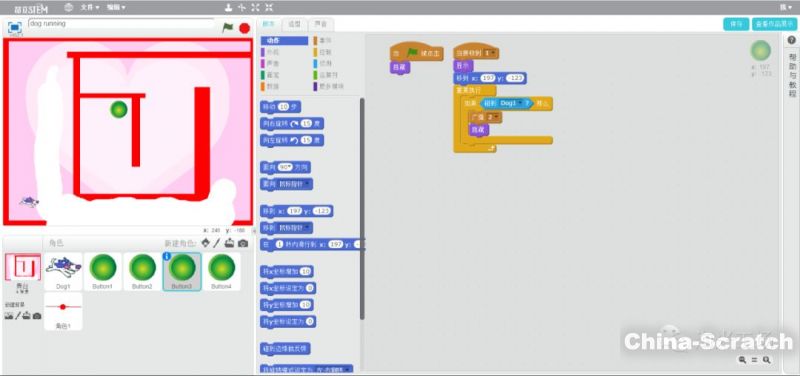Toggle full screen stage mode
This screenshot has height=376, width=800.
coord(15,28)
